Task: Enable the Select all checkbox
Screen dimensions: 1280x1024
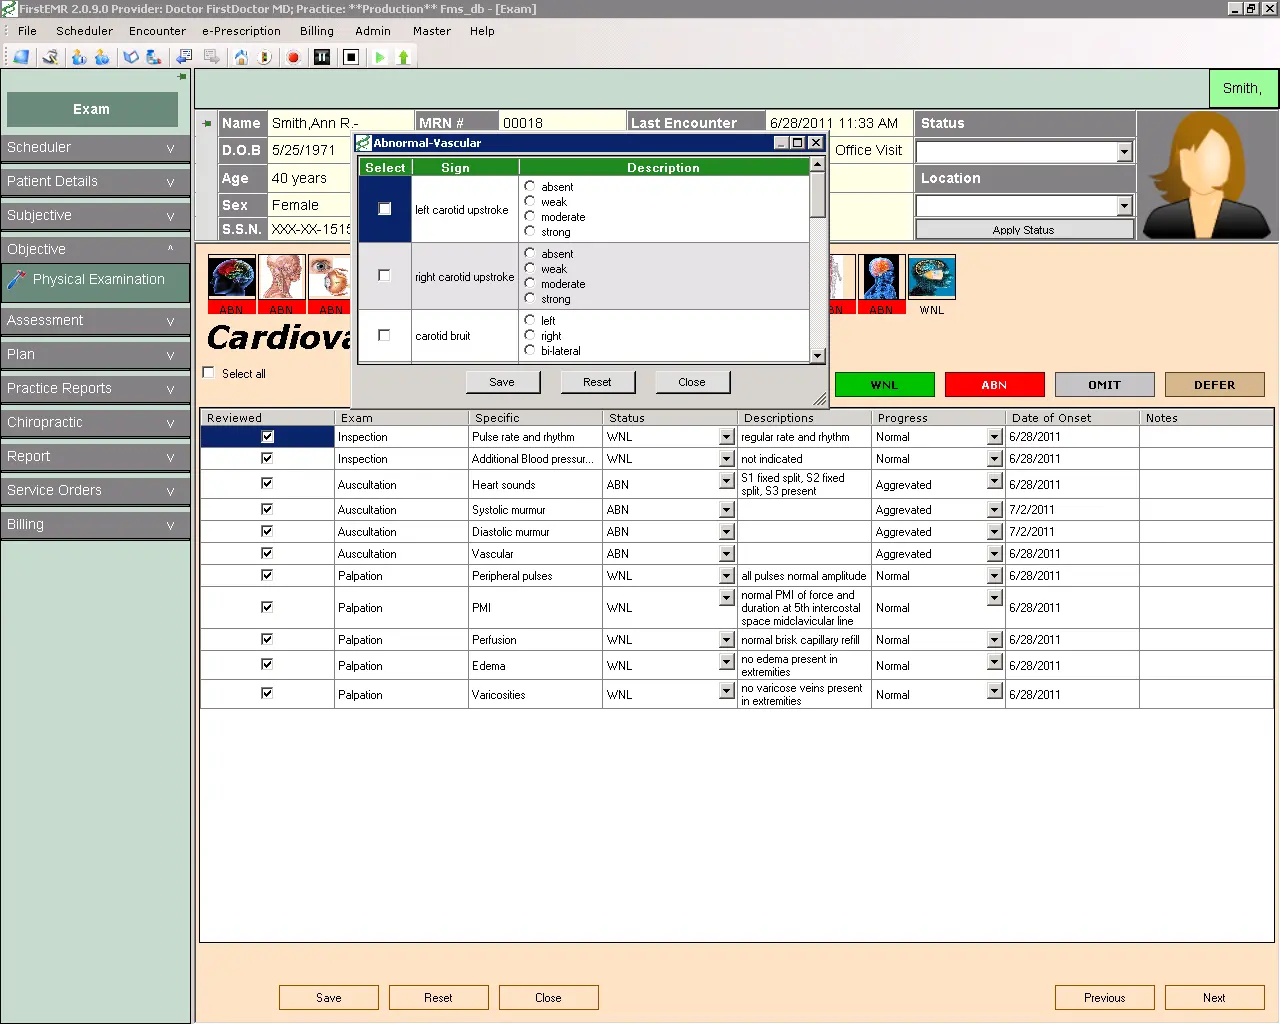Action: (207, 372)
